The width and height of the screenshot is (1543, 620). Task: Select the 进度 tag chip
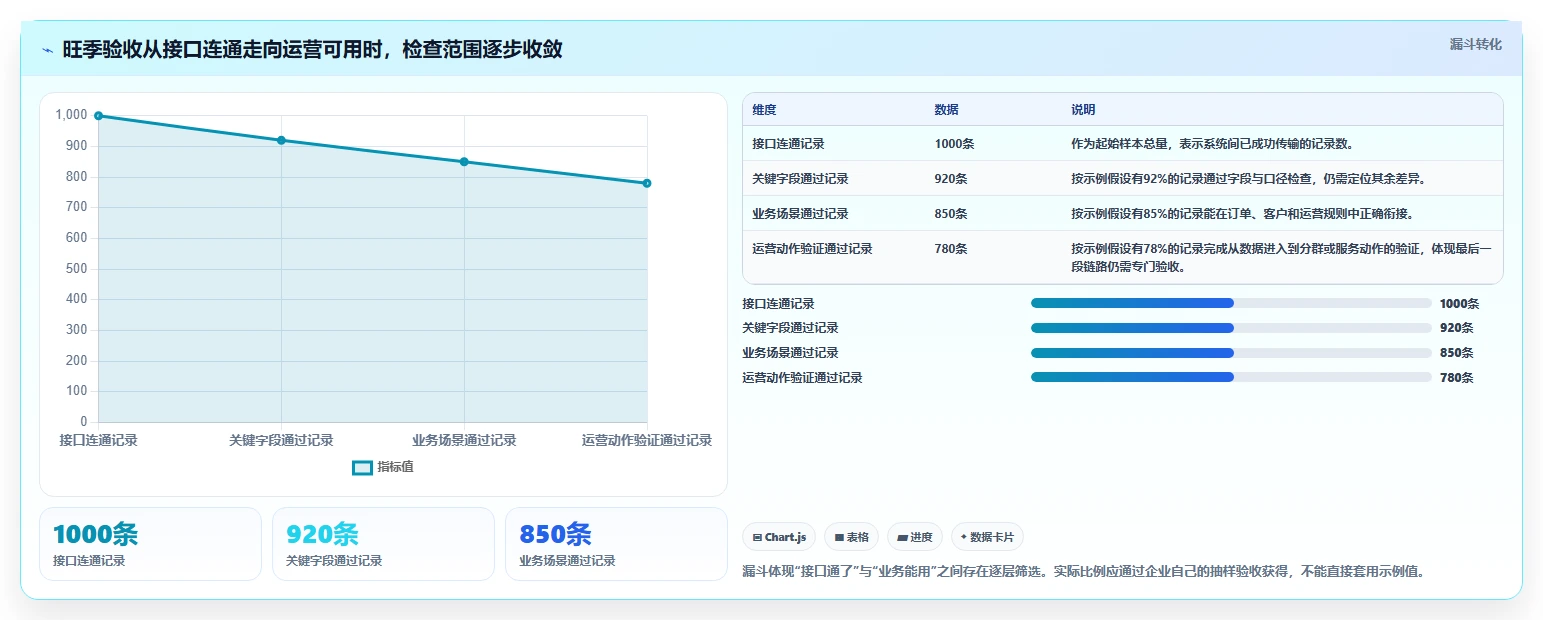pos(915,537)
